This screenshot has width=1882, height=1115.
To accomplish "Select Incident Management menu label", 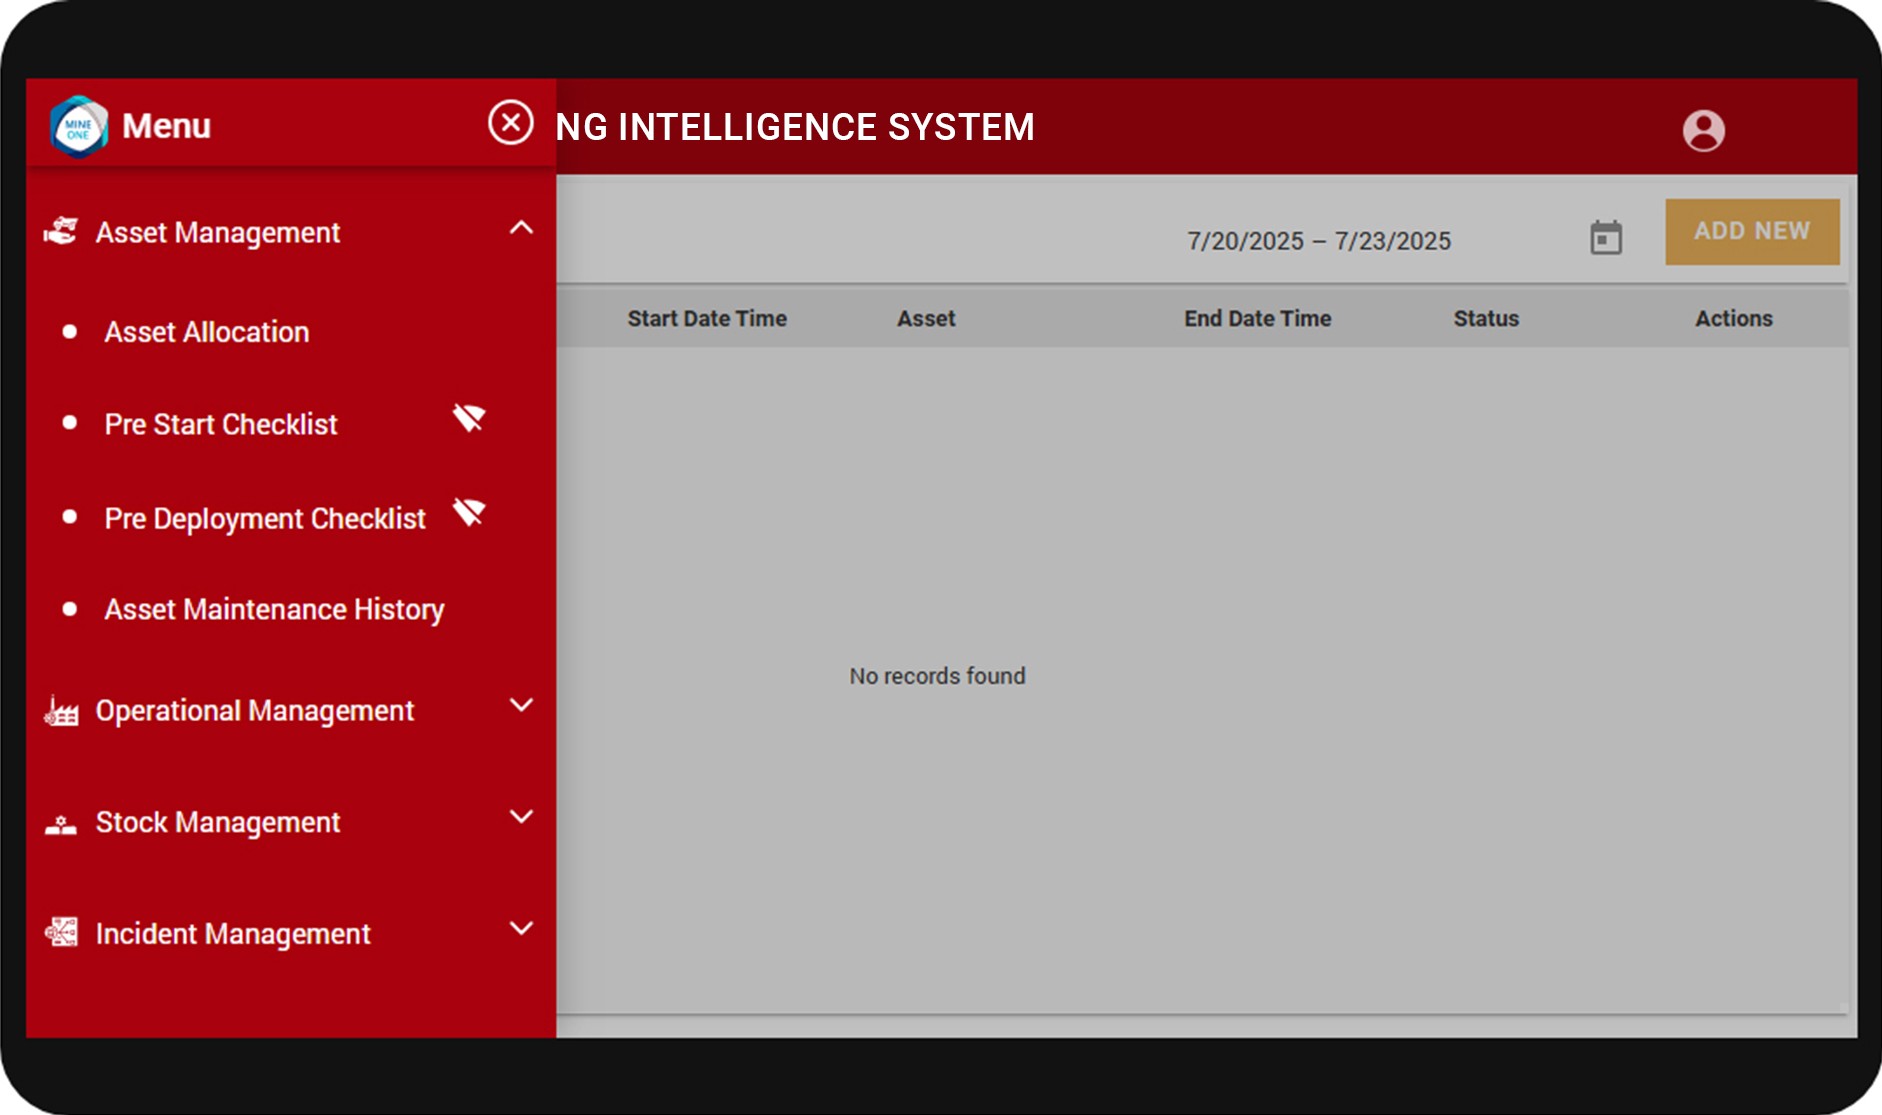I will pyautogui.click(x=233, y=934).
